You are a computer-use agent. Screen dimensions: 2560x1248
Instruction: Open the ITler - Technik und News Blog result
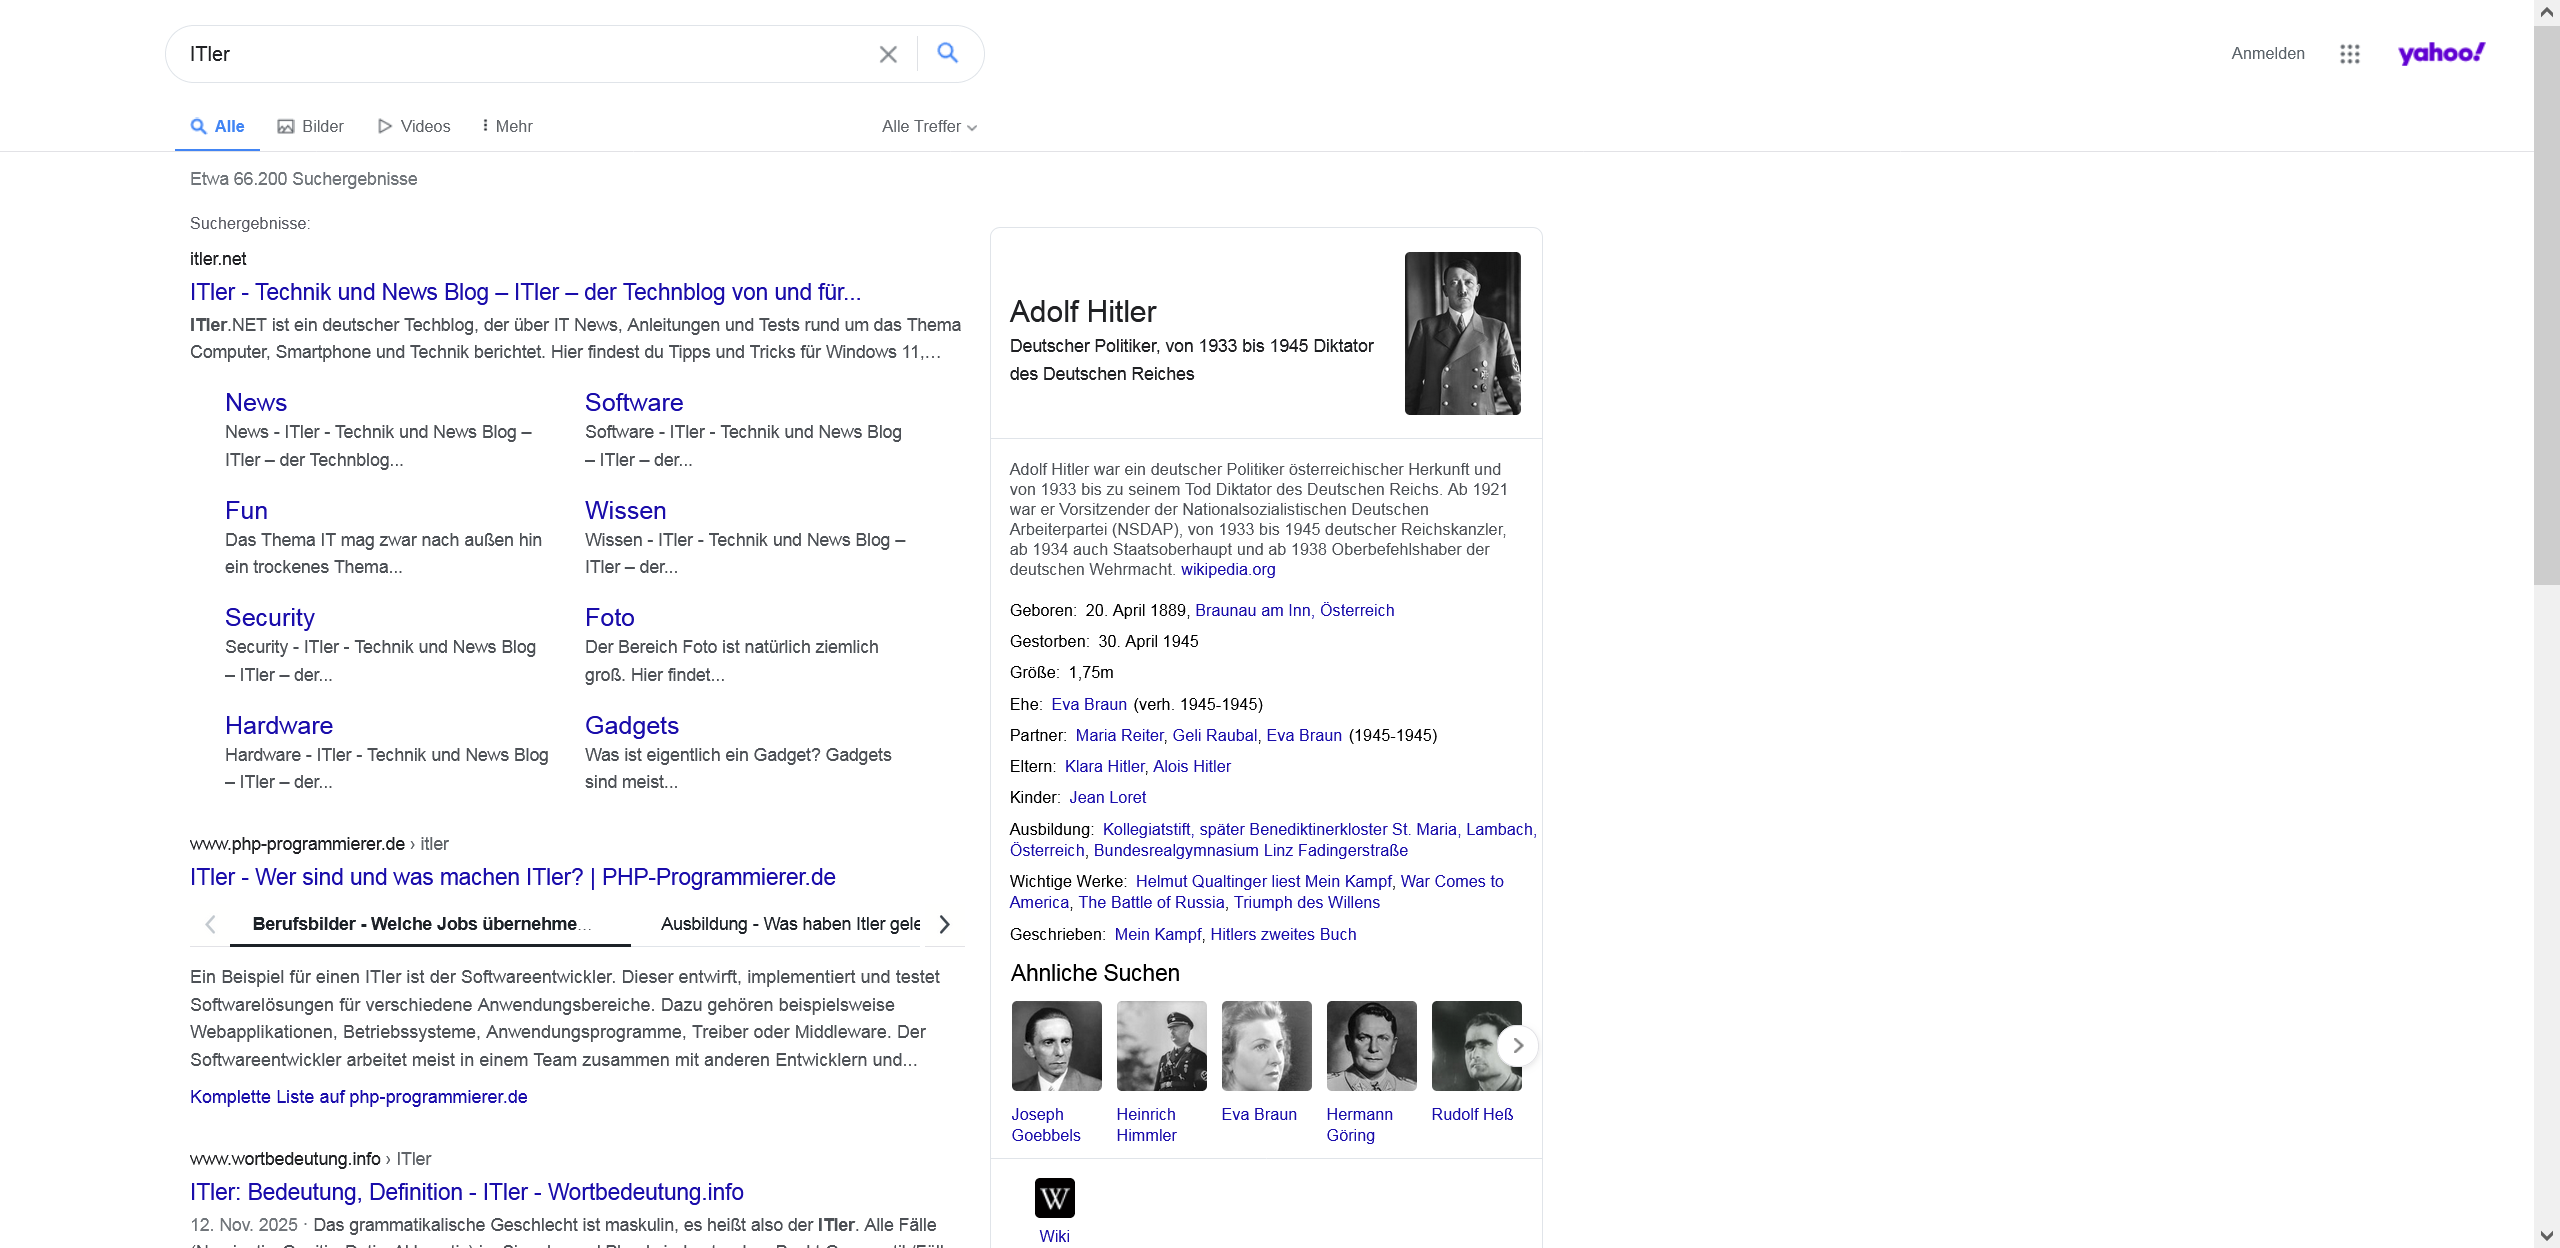(525, 292)
